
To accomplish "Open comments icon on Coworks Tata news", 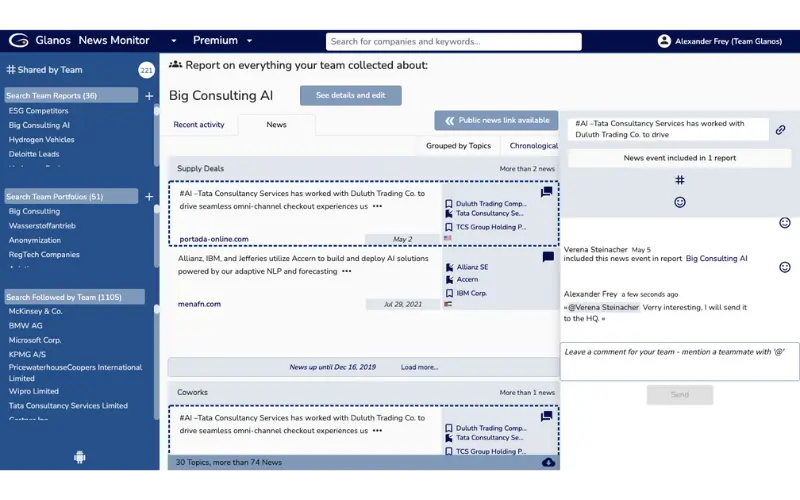I will pyautogui.click(x=546, y=416).
